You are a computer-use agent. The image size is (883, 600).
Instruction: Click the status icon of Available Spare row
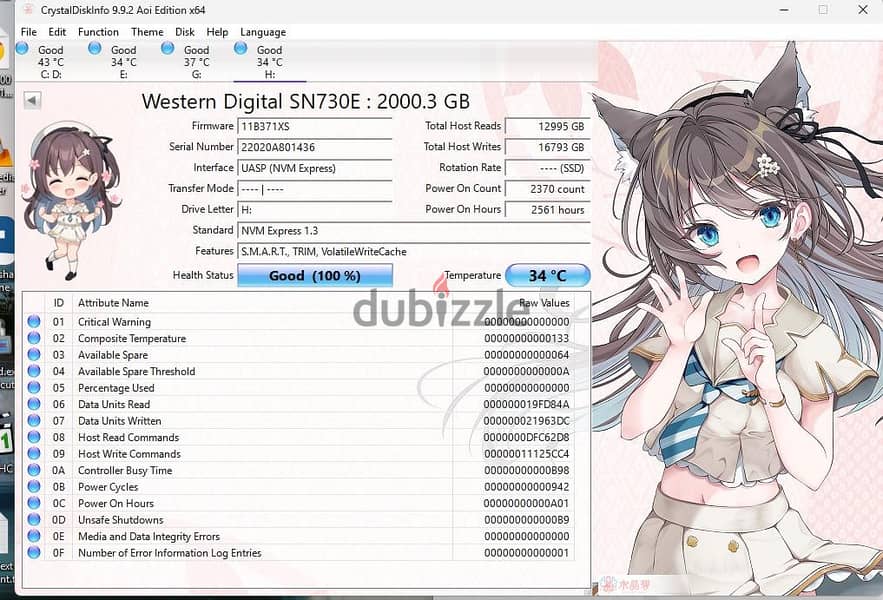click(34, 354)
